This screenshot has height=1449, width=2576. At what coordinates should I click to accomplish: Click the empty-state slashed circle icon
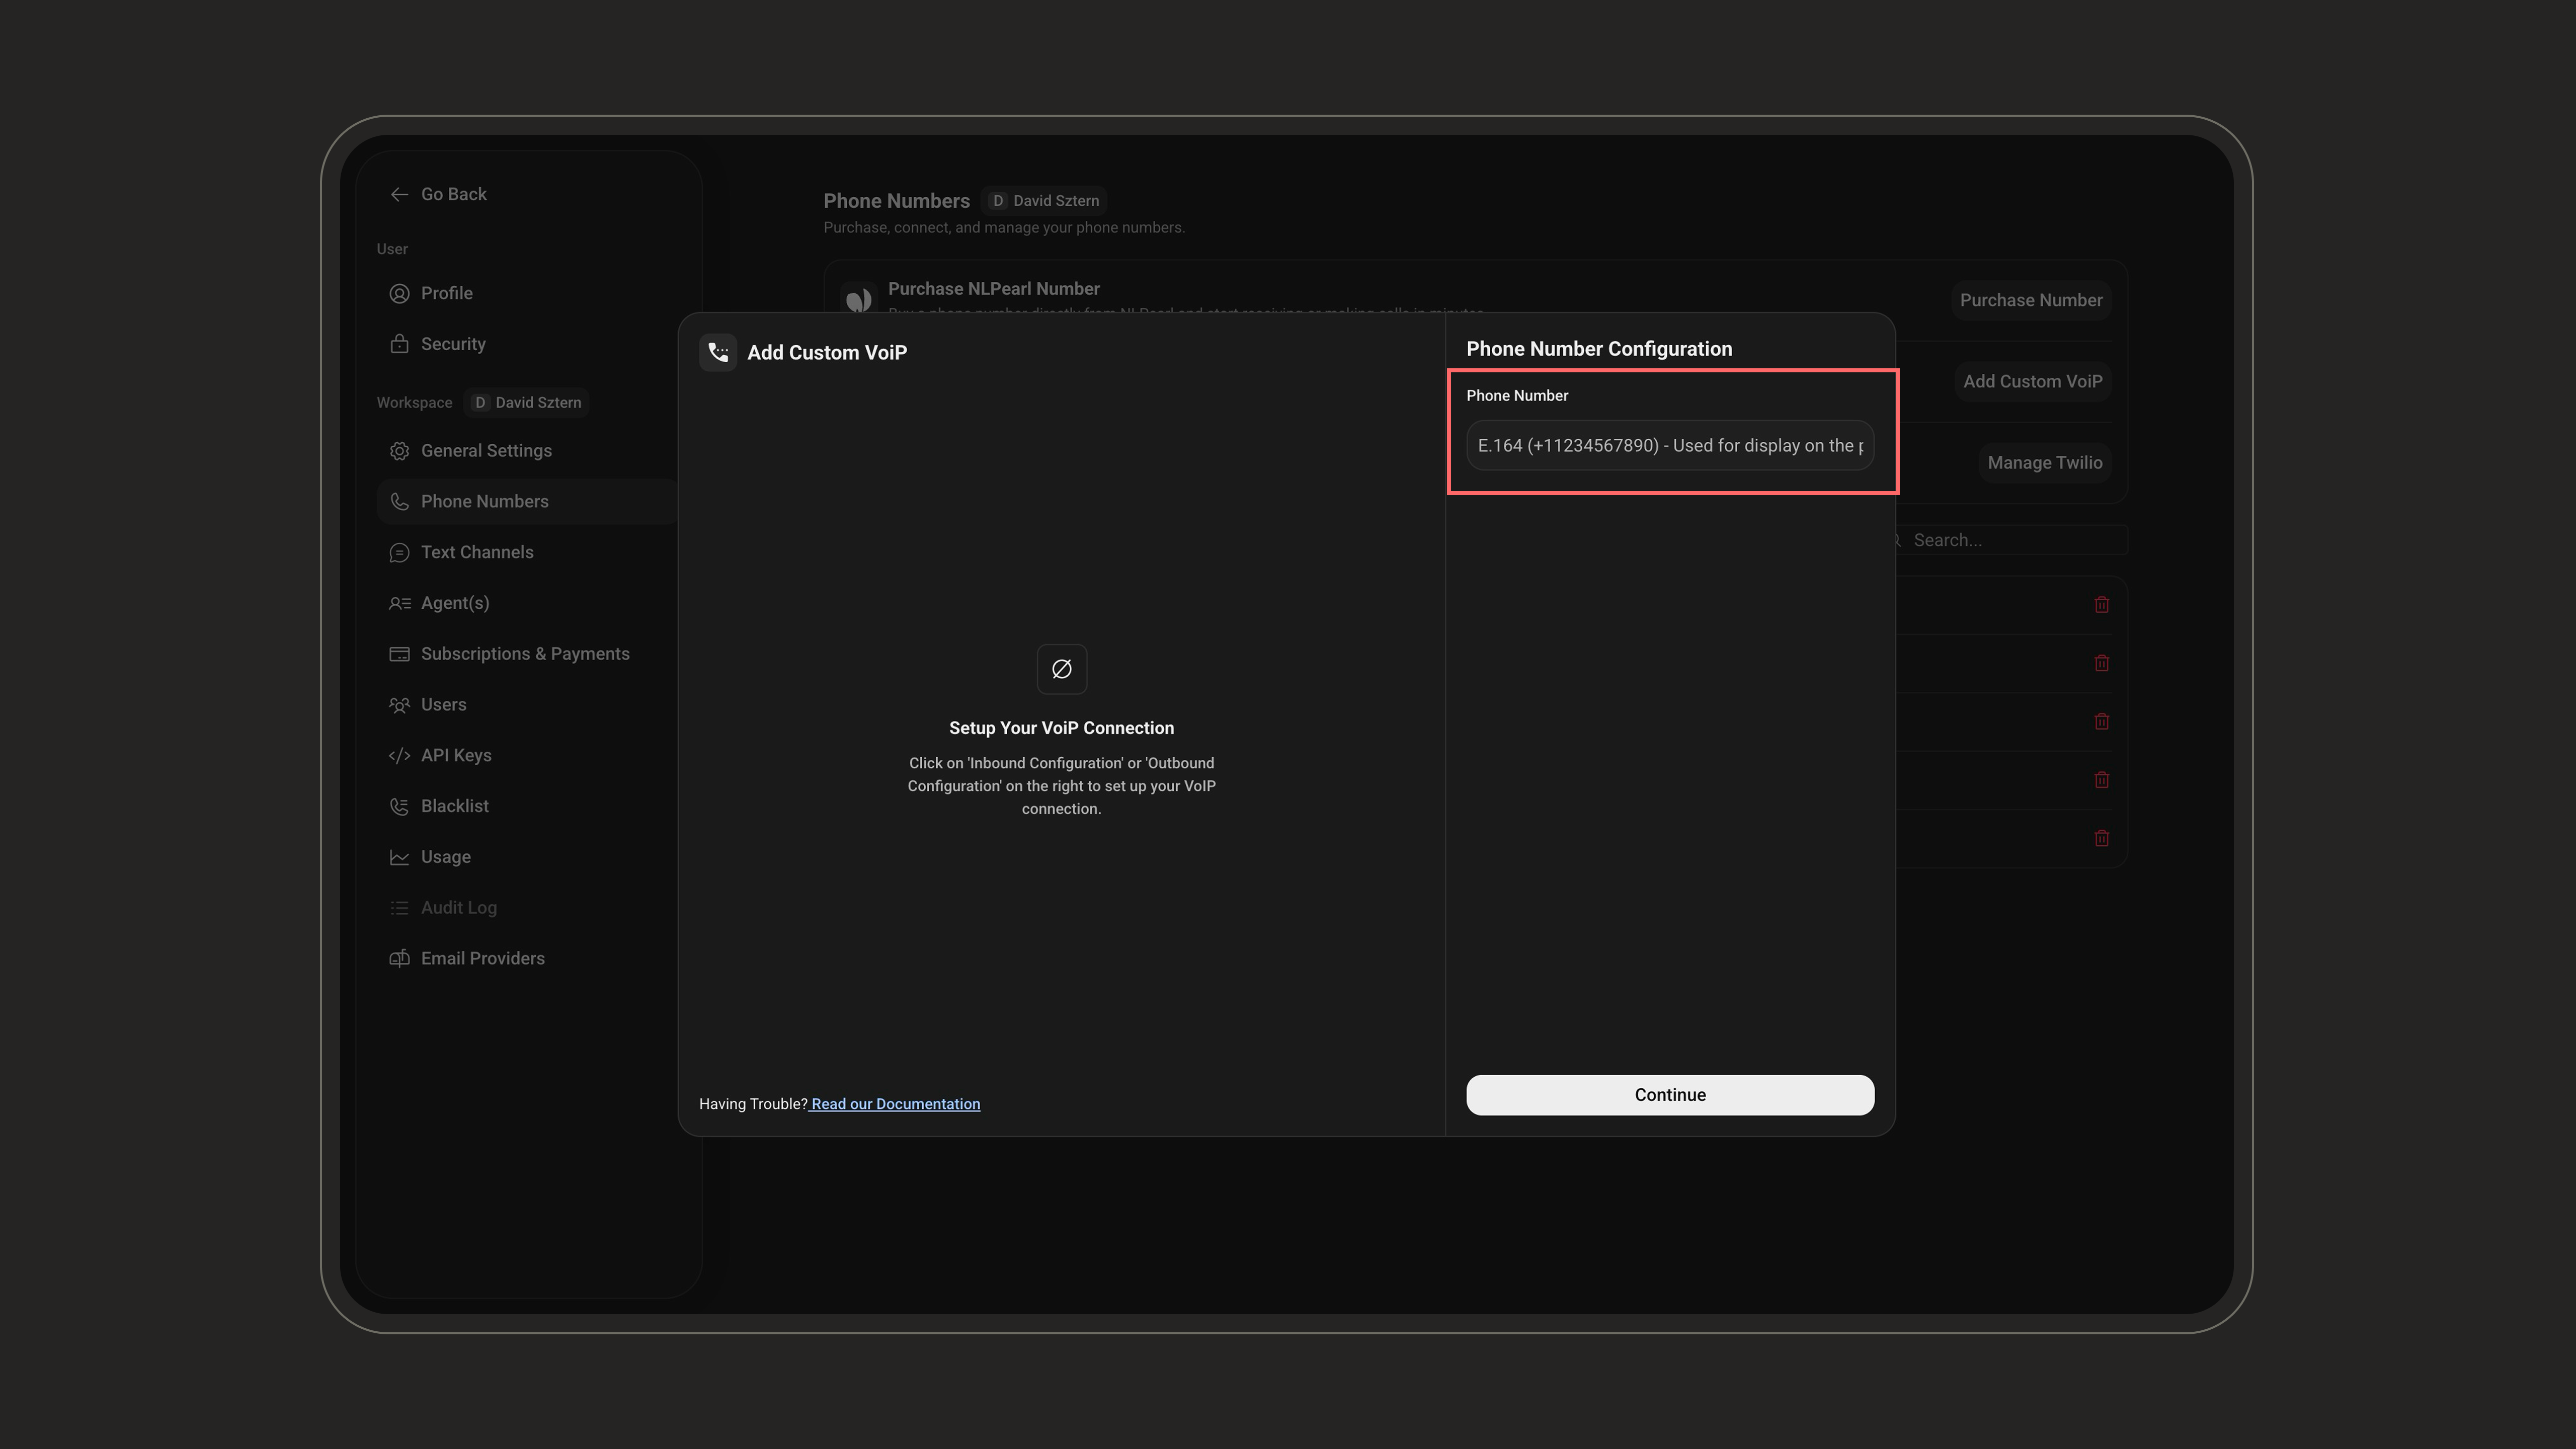tap(1061, 669)
